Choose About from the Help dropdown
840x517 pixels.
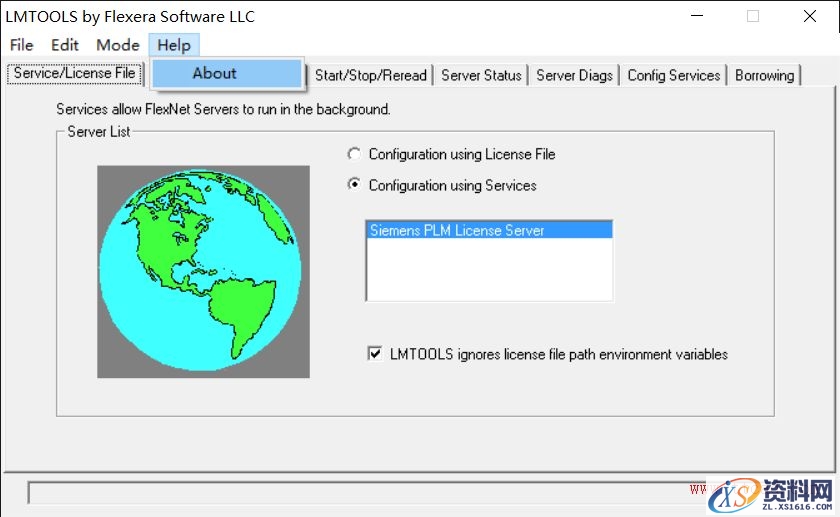[x=215, y=73]
